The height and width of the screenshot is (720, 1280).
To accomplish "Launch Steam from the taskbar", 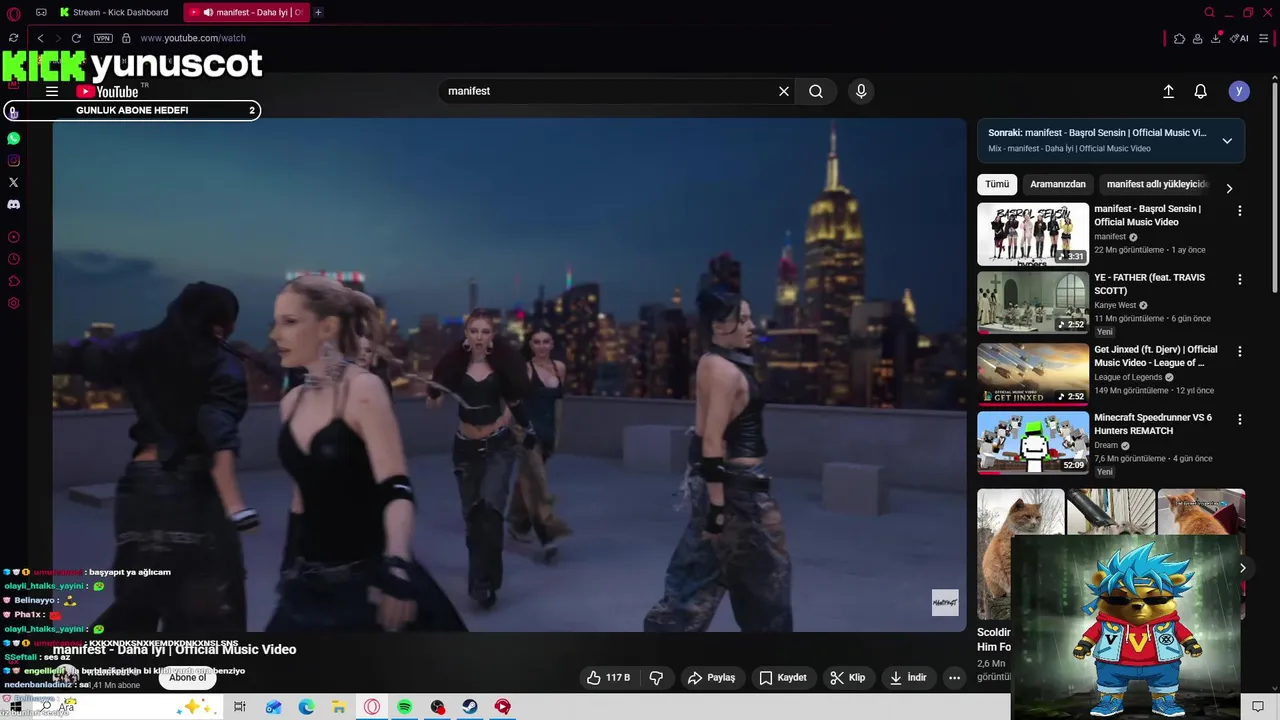I will point(469,707).
